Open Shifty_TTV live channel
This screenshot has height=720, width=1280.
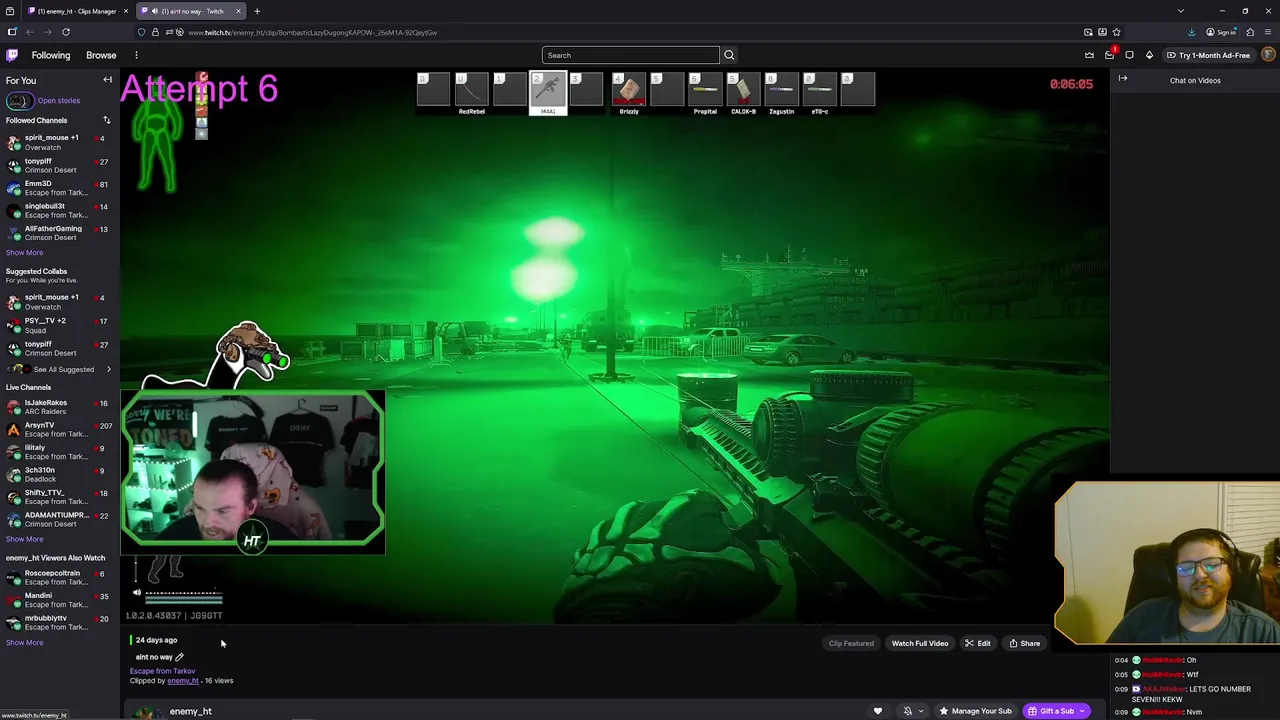pos(60,497)
